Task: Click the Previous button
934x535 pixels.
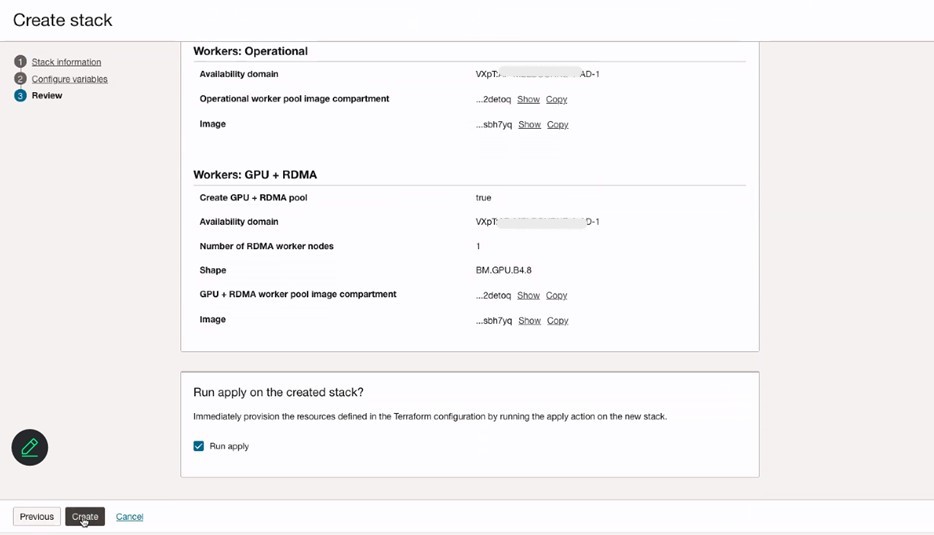Action: coord(37,517)
